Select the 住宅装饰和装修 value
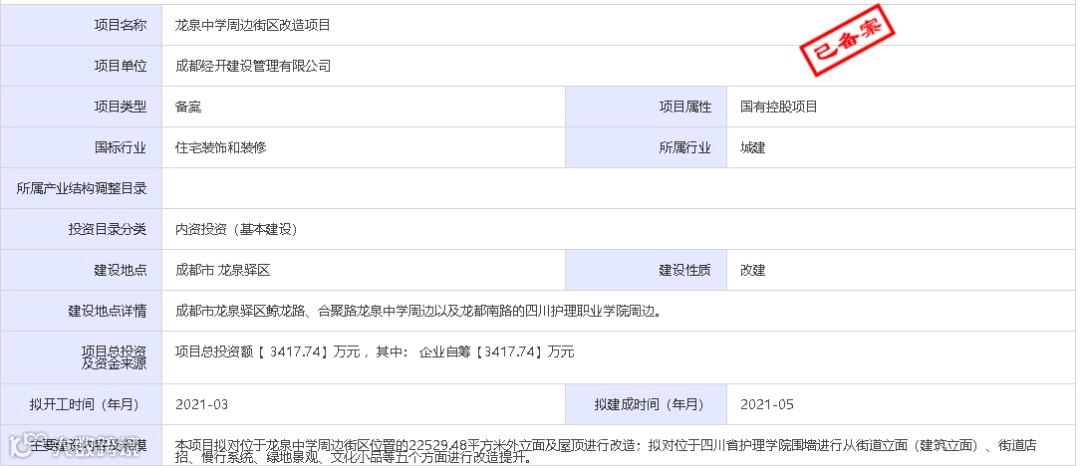The image size is (1080, 466). [220, 148]
